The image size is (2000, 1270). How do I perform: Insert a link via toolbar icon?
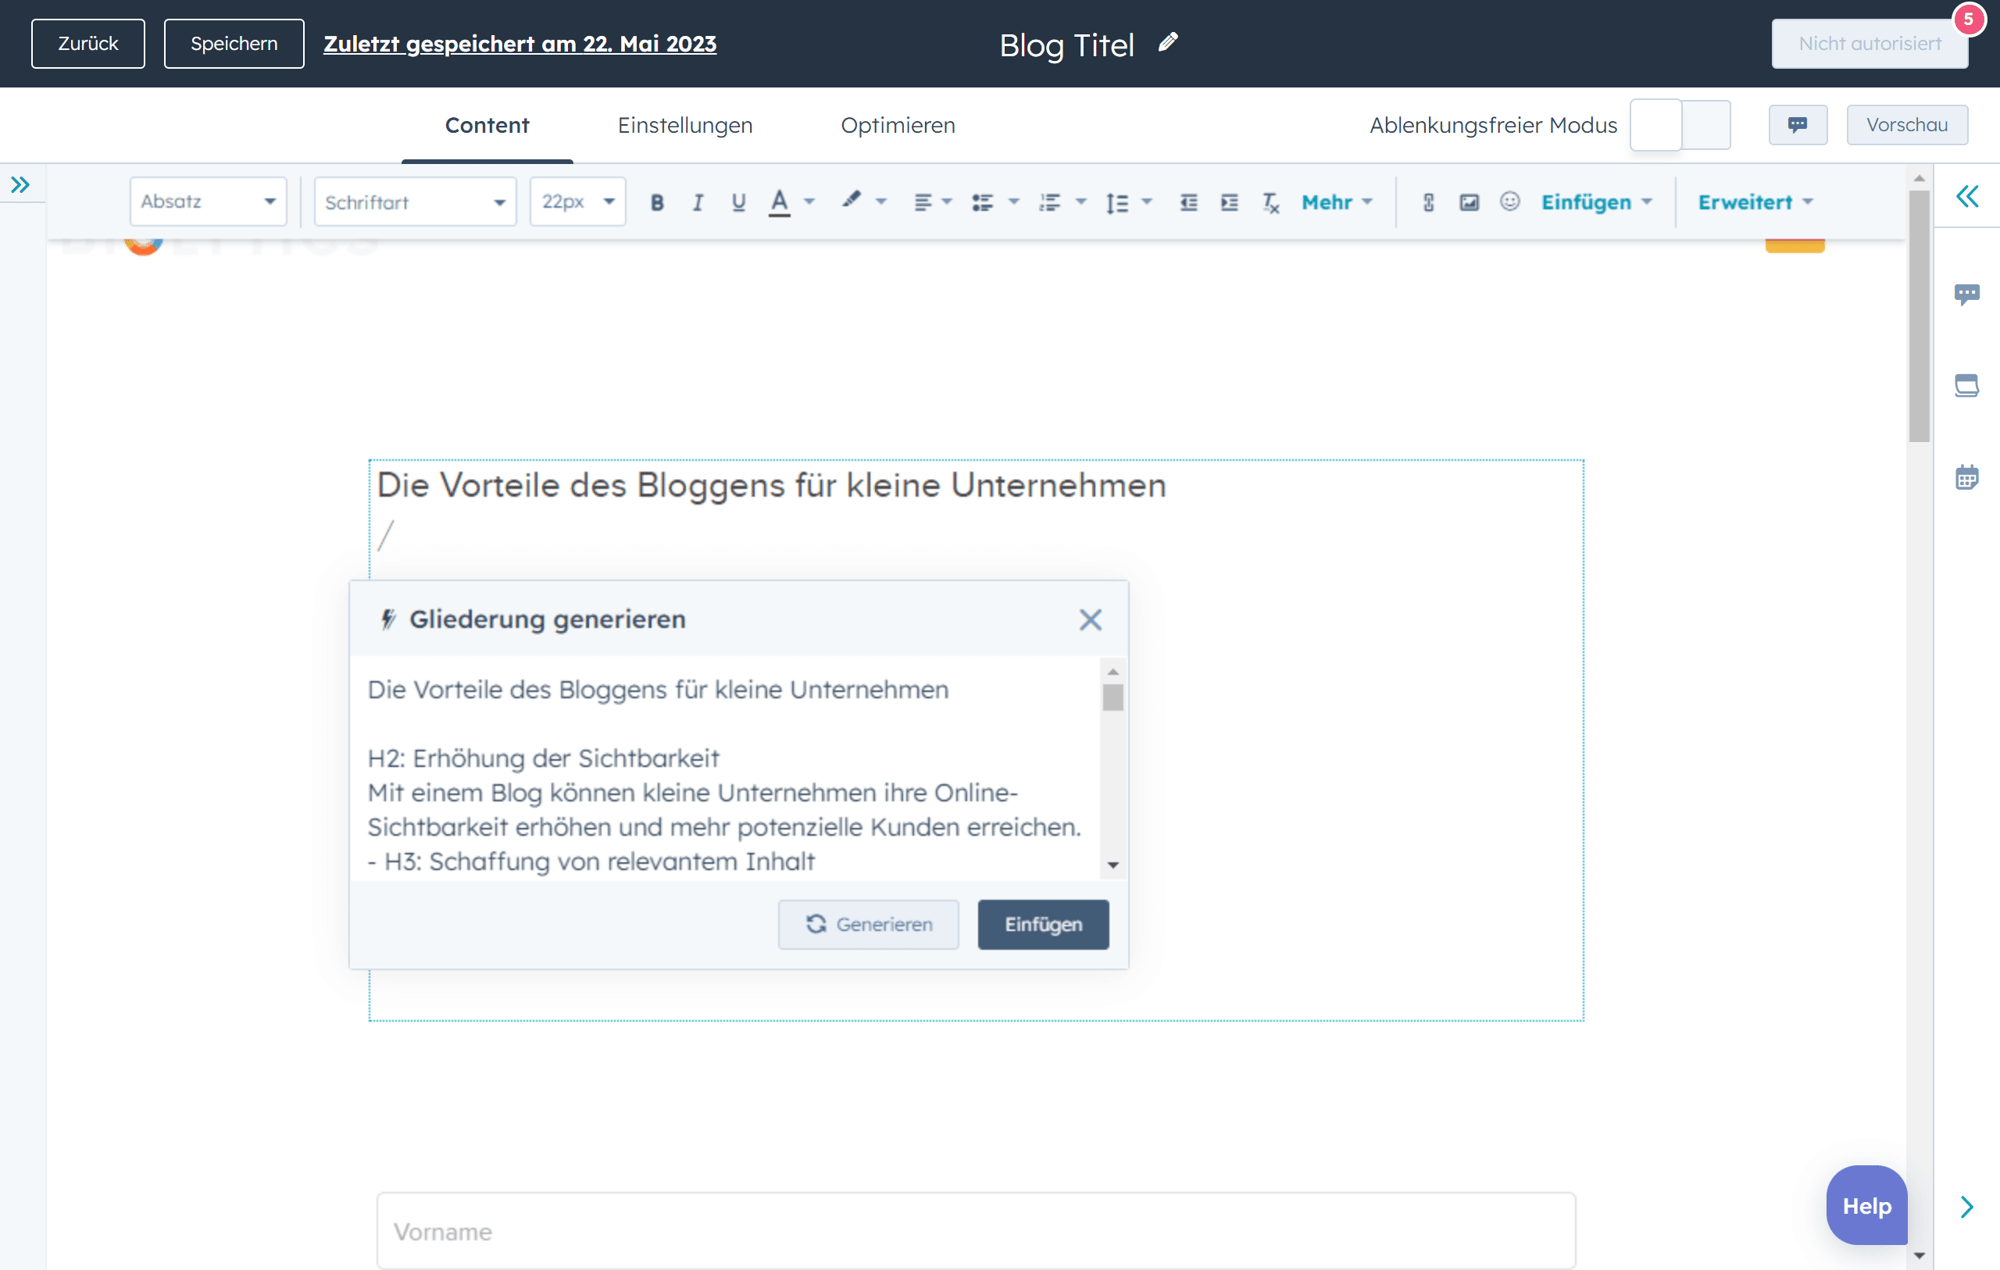coord(1428,202)
